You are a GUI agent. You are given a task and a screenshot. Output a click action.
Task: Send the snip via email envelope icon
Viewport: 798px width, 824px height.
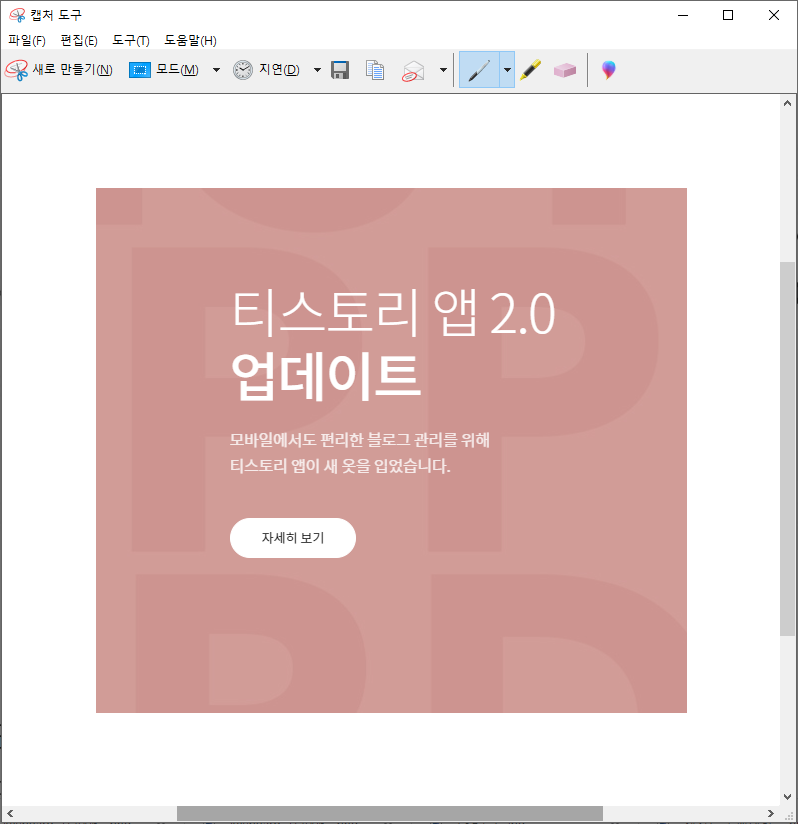413,70
